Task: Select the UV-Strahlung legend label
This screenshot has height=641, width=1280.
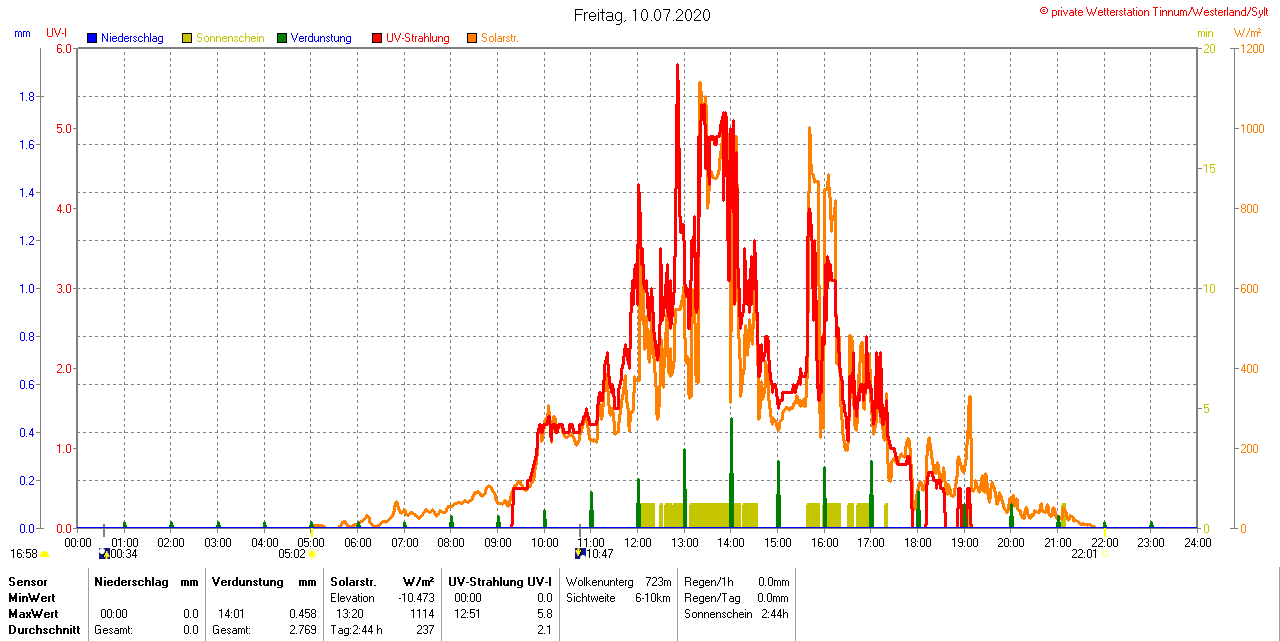Action: click(x=418, y=38)
